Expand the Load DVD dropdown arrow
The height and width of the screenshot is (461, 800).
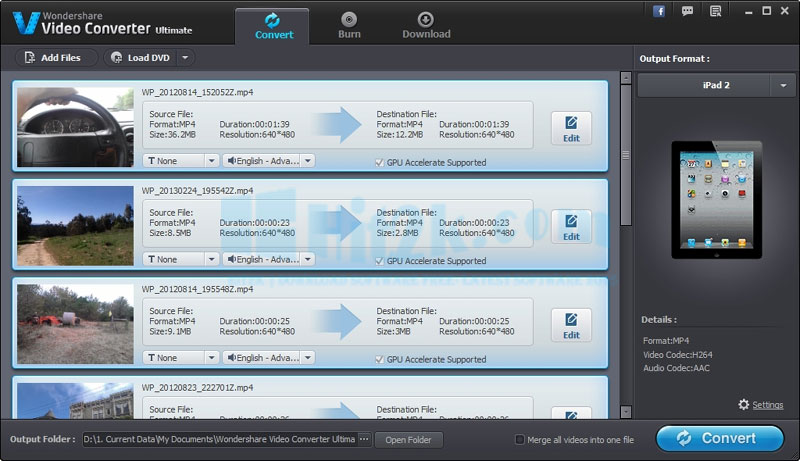point(186,58)
